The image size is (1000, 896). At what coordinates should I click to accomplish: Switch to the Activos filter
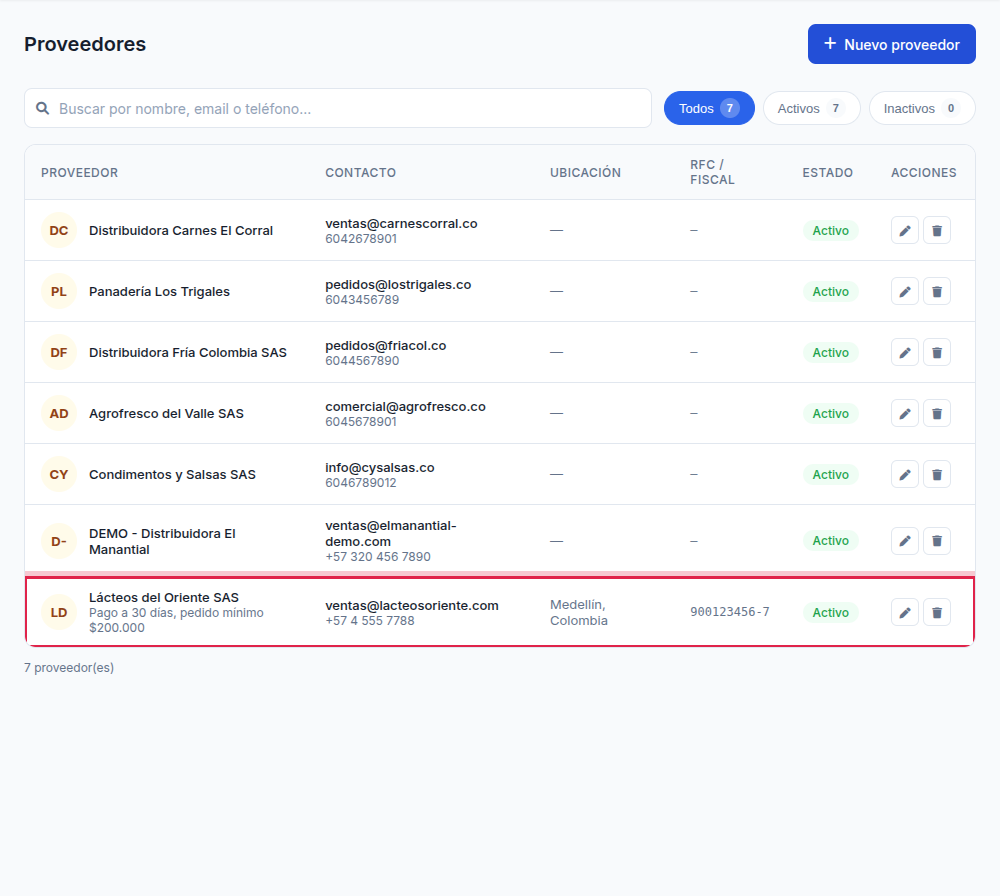coord(811,108)
